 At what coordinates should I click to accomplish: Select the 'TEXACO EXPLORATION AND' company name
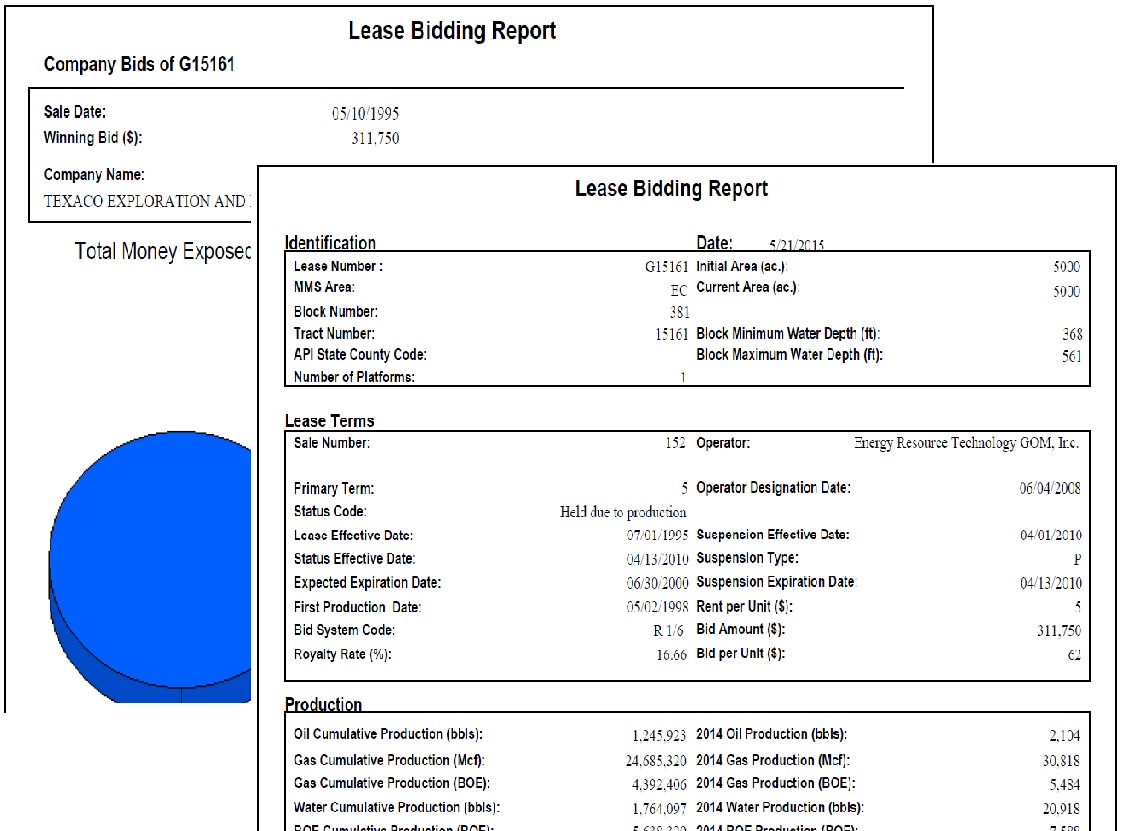pyautogui.click(x=146, y=201)
